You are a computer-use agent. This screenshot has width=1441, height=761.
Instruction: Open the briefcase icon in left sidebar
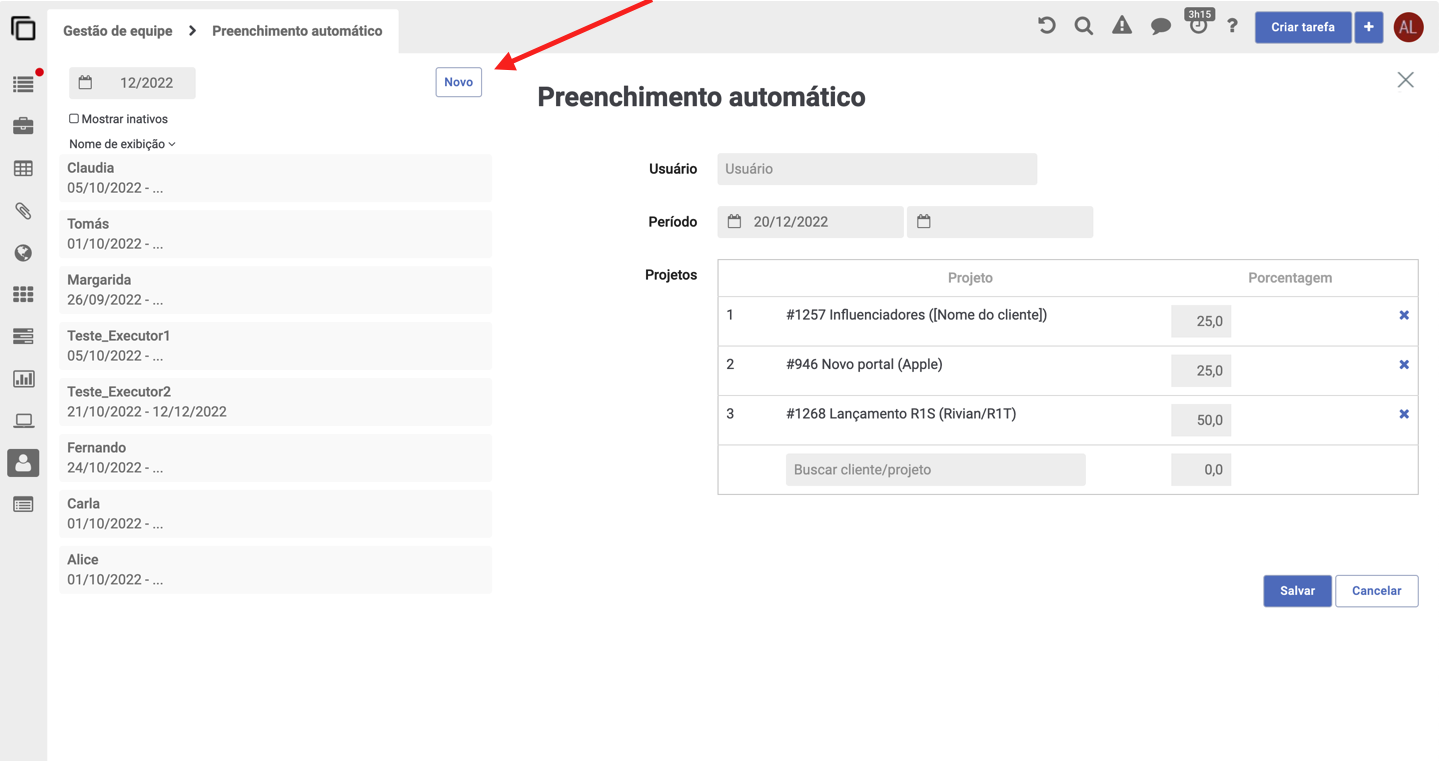23,126
